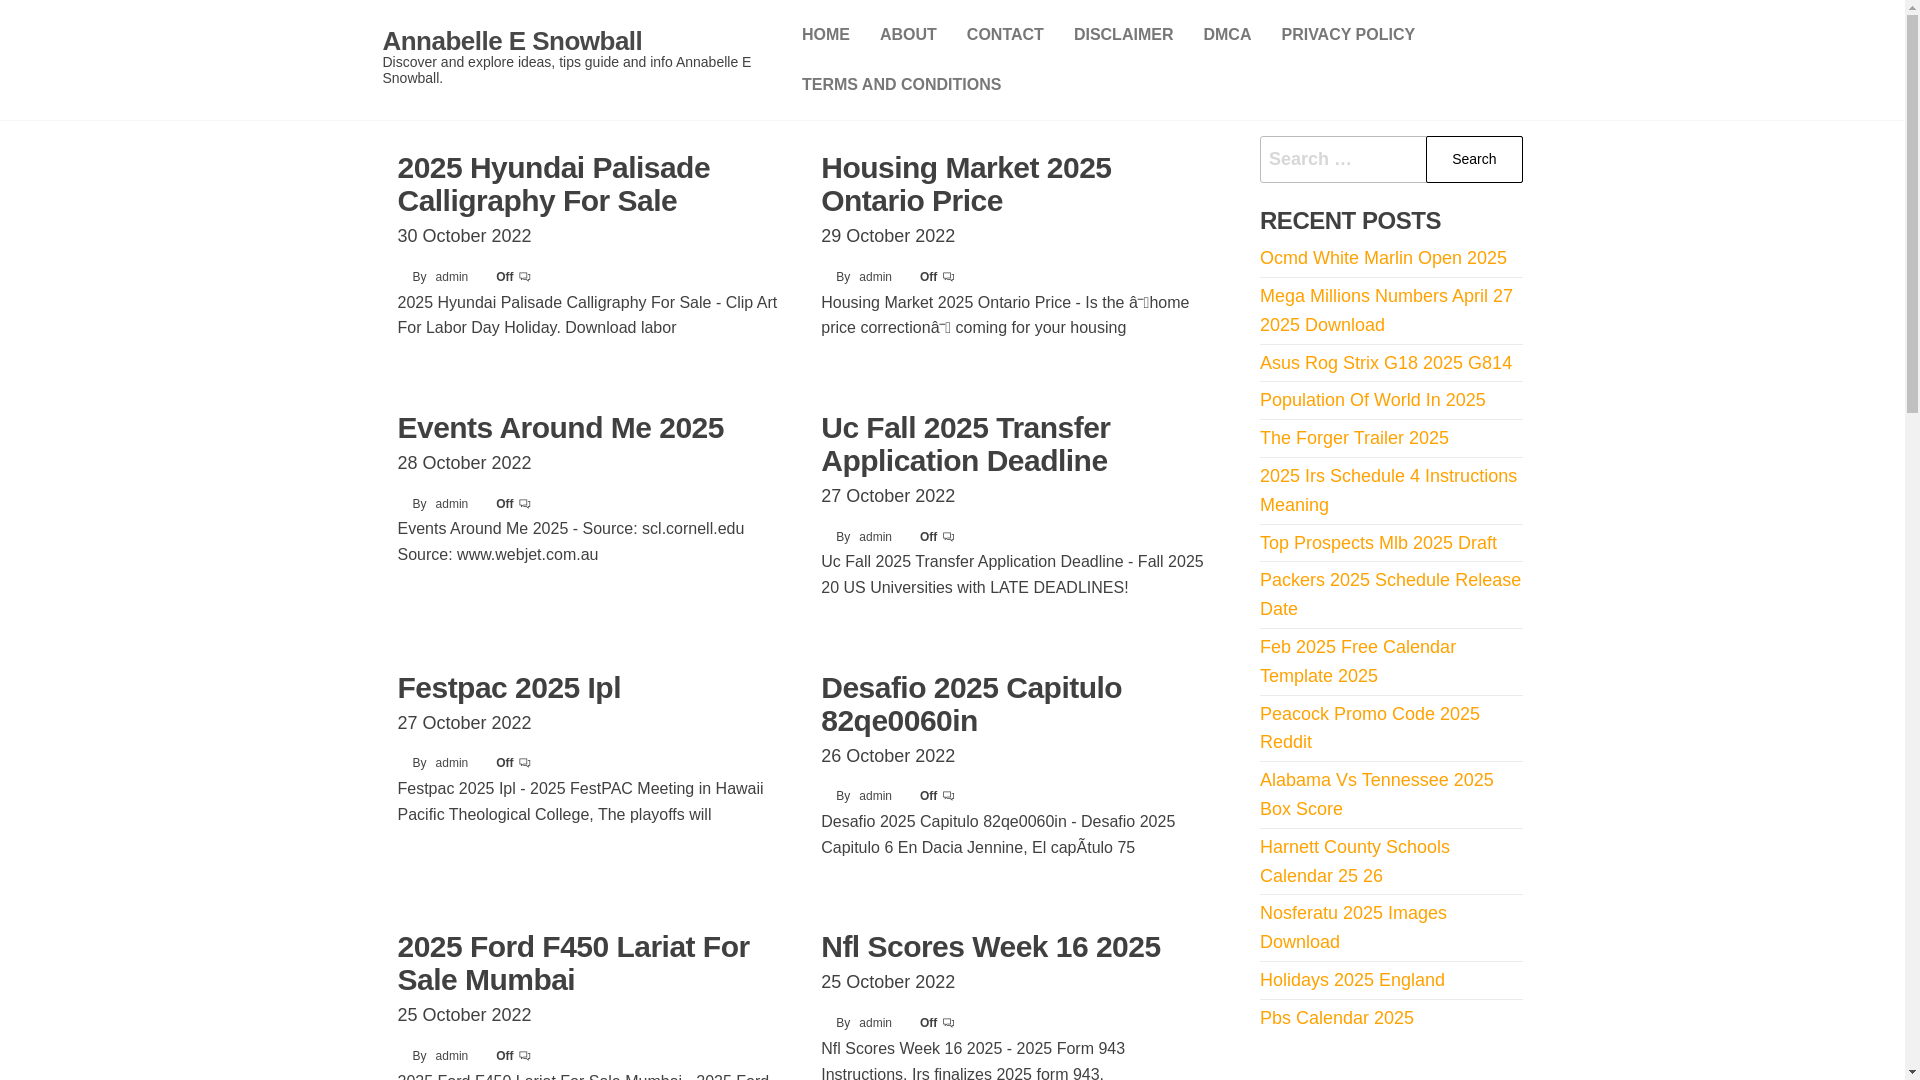Screen dimensions: 1920x1080
Task: Click date 30 October 2022 on Hyundai post
Action: pos(465,236)
